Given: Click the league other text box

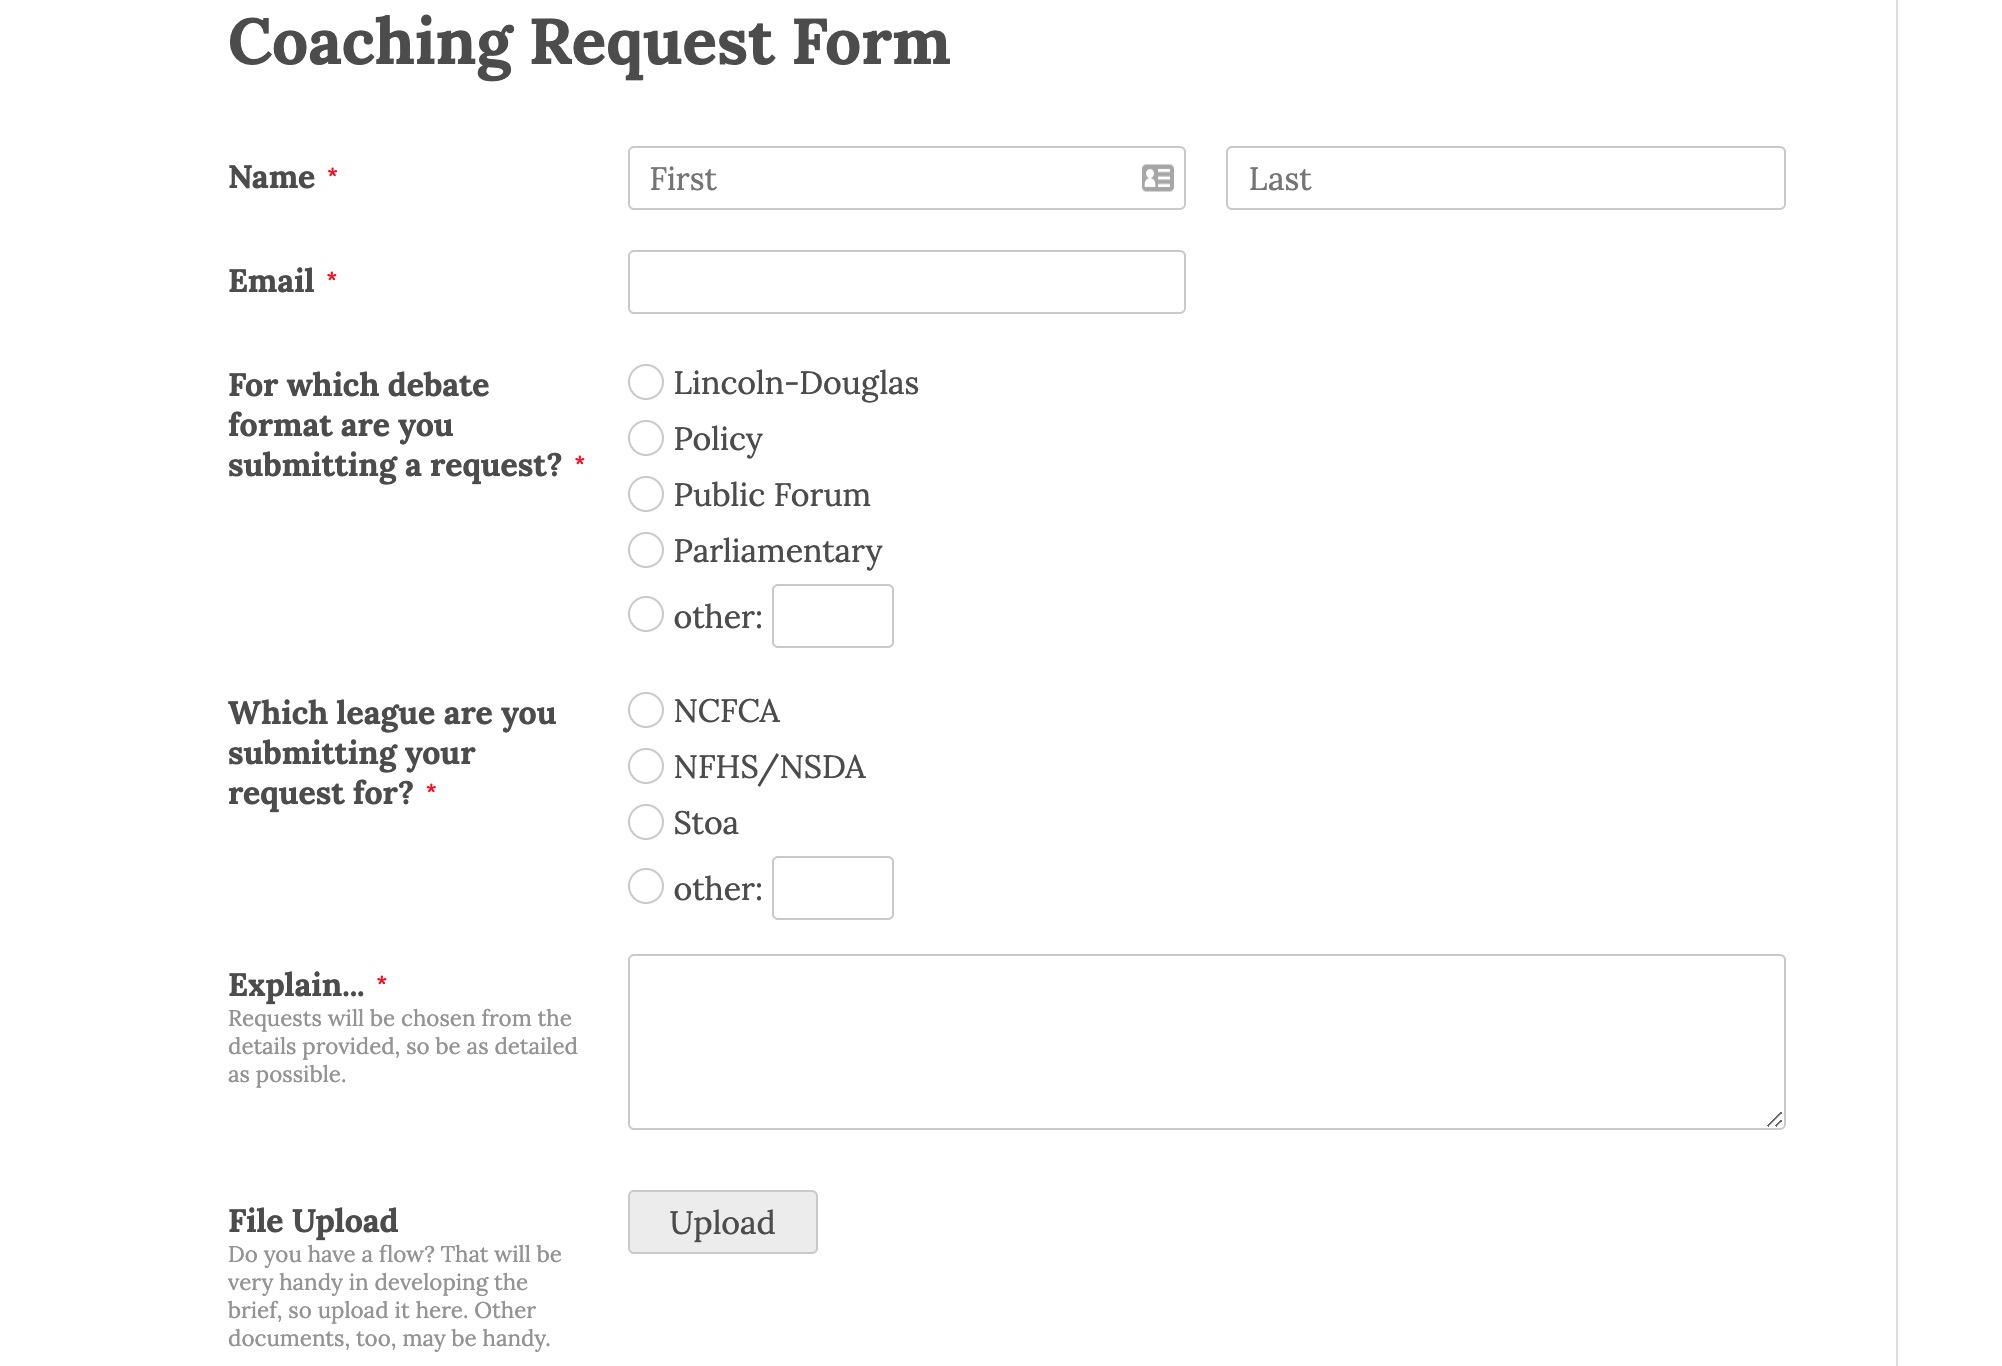Looking at the screenshot, I should (833, 888).
